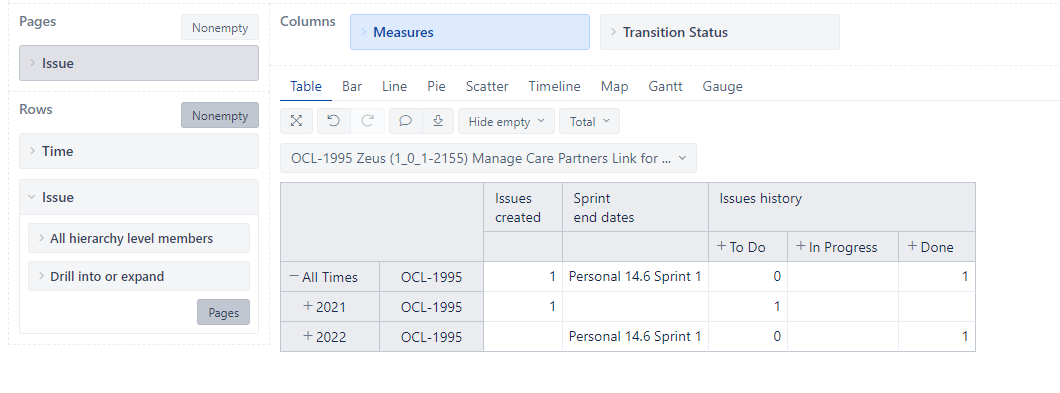Open the Total dropdown
The height and width of the screenshot is (393, 1060).
(589, 121)
